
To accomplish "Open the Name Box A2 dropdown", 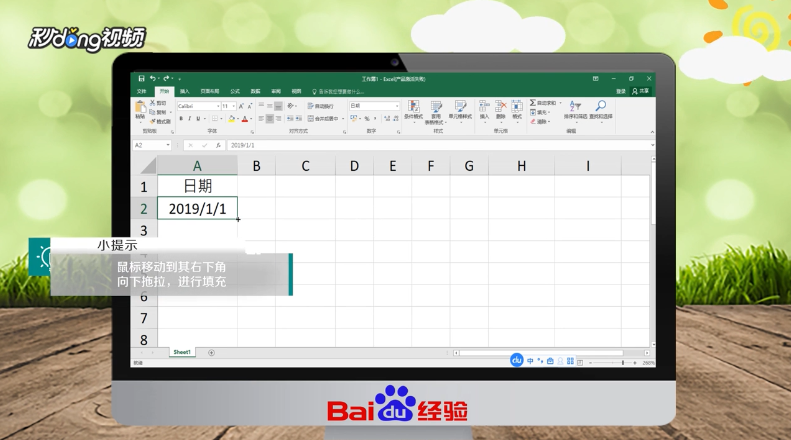I will coord(168,145).
